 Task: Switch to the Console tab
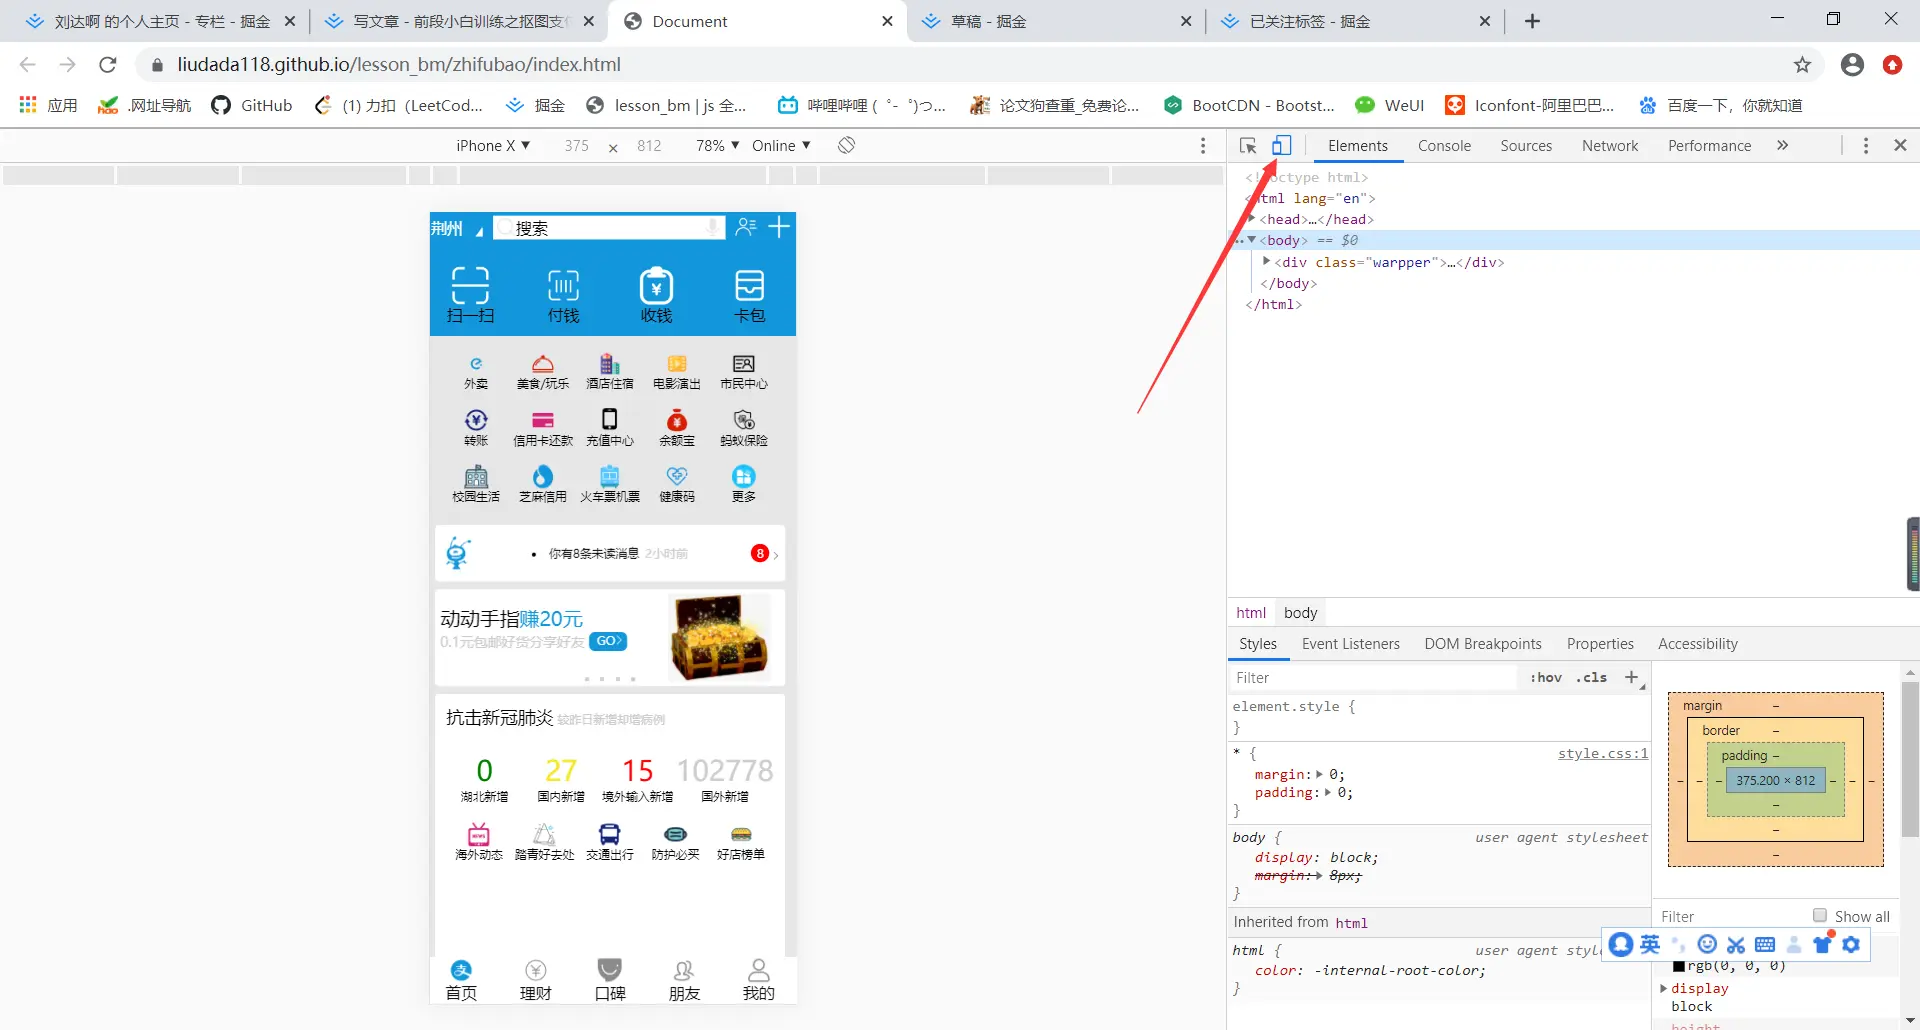(x=1444, y=146)
